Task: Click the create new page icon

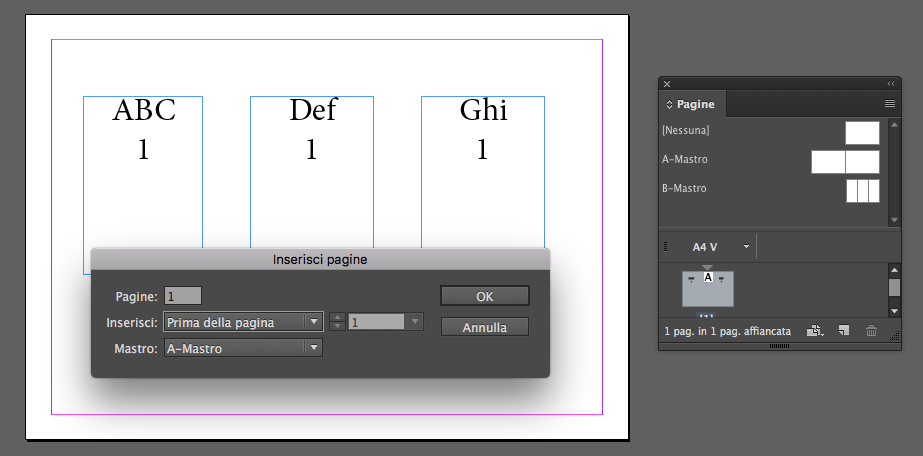Action: pos(844,331)
